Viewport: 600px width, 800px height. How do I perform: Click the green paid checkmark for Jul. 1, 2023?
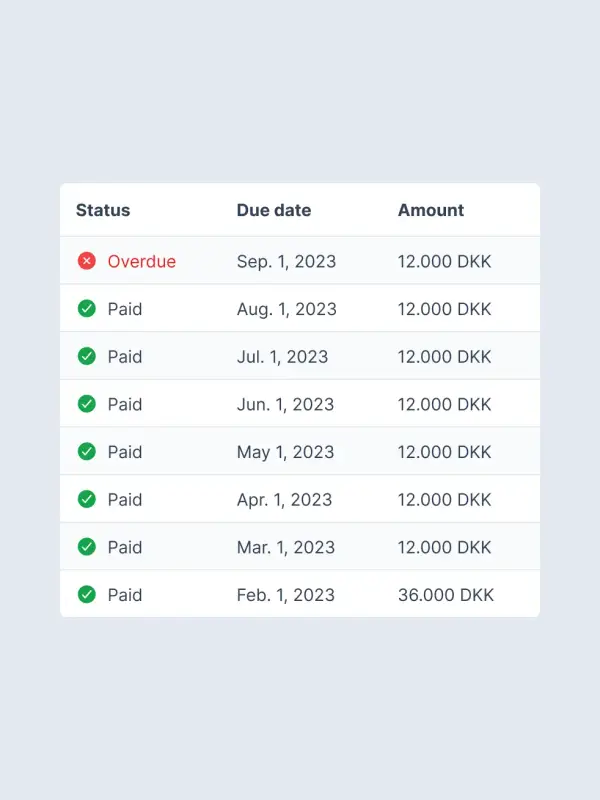[x=87, y=356]
